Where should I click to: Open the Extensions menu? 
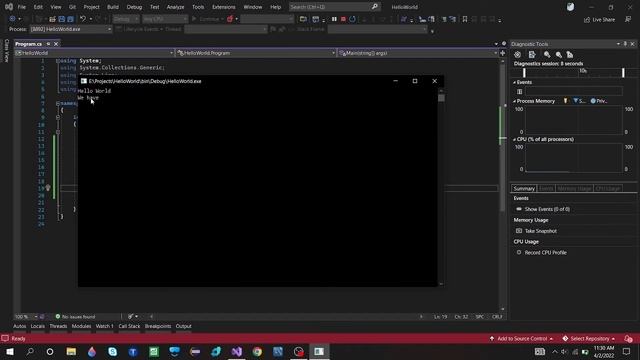point(224,7)
